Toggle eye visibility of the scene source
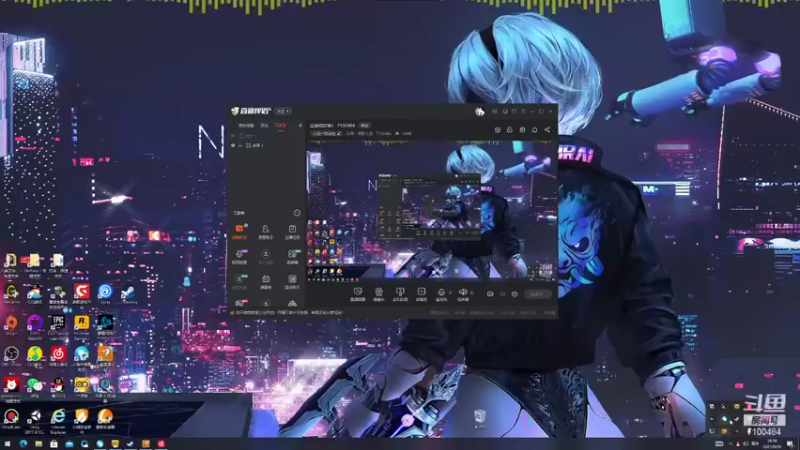800x450 pixels. tap(233, 145)
